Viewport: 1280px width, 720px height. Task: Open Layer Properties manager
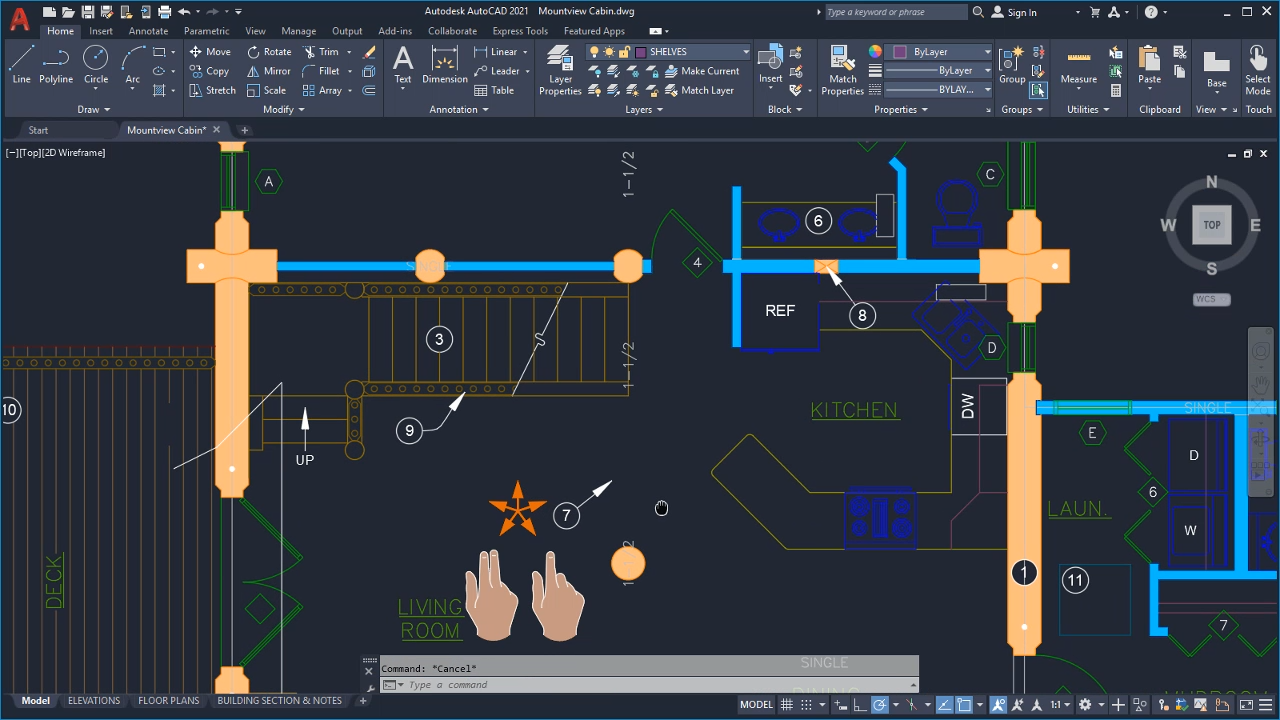coord(559,71)
